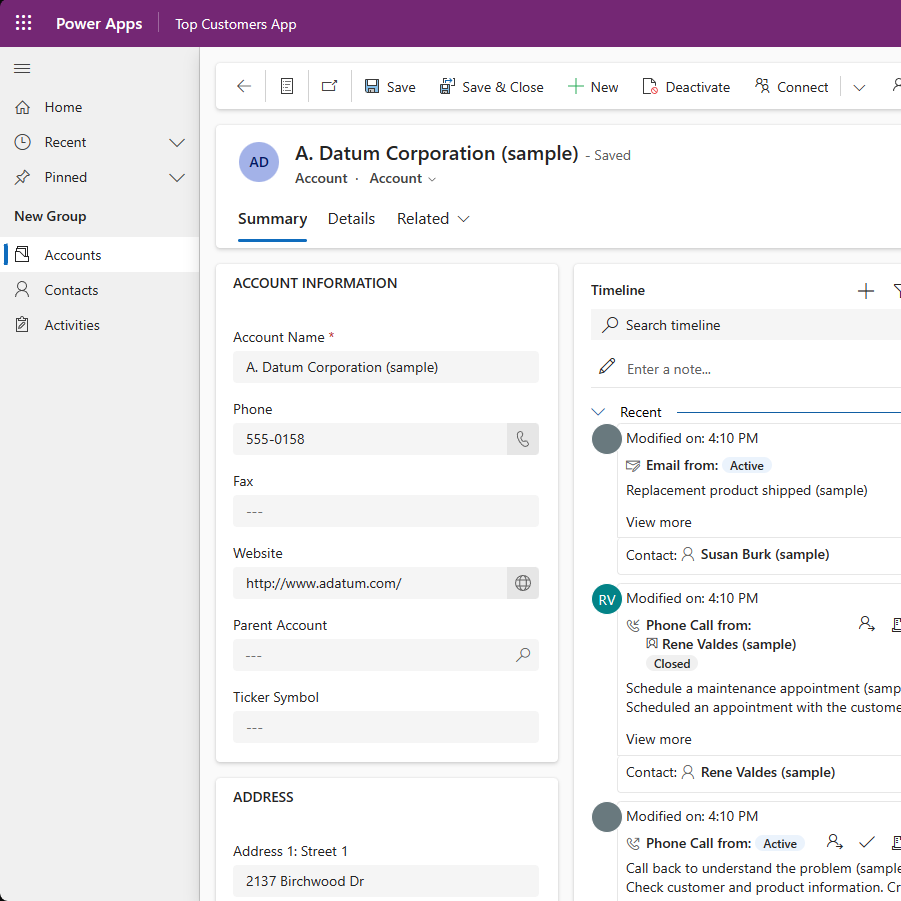Click View more under Email entry
Screen dimensions: 901x901
click(659, 522)
